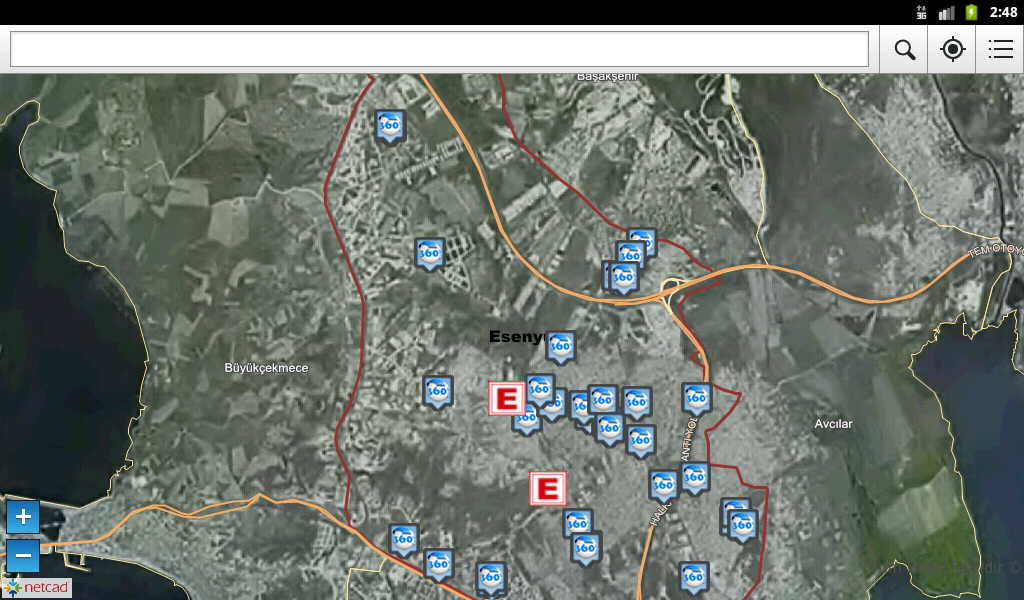Tap the magnifier search icon
The image size is (1024, 600).
tap(904, 50)
